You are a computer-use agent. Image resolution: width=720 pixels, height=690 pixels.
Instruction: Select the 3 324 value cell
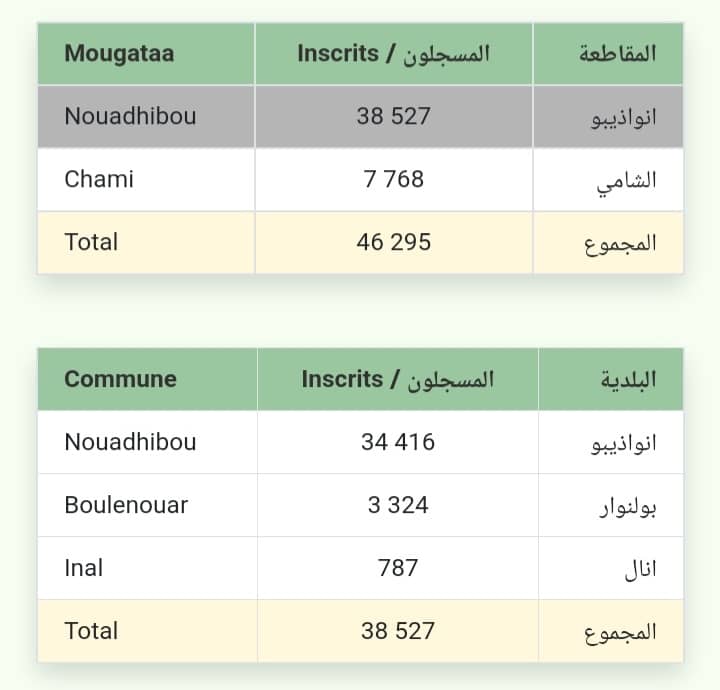pyautogui.click(x=398, y=505)
